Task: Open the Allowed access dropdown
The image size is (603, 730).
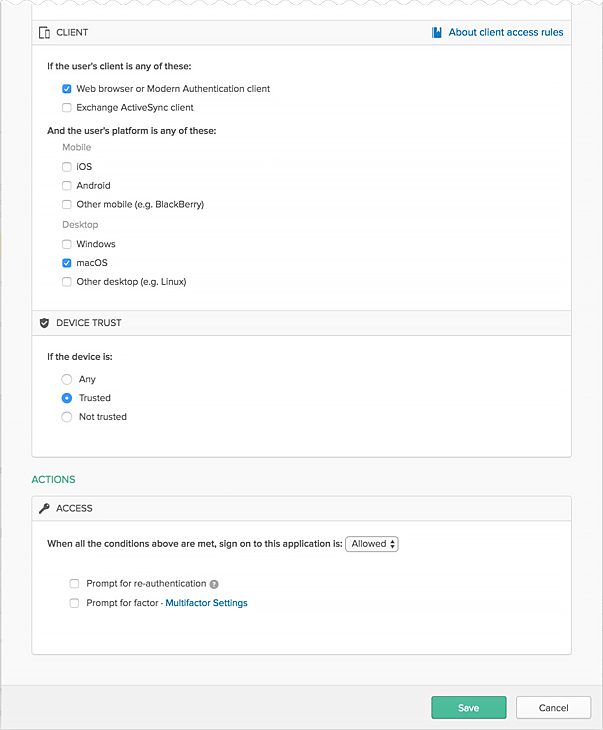Action: [372, 544]
